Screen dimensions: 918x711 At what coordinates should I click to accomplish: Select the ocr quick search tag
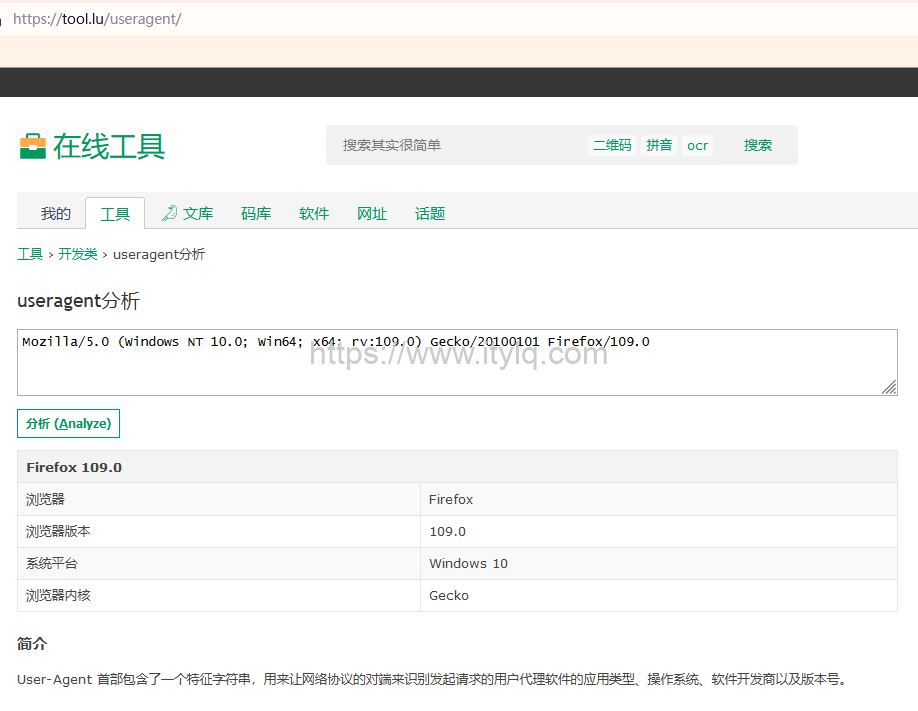click(697, 145)
